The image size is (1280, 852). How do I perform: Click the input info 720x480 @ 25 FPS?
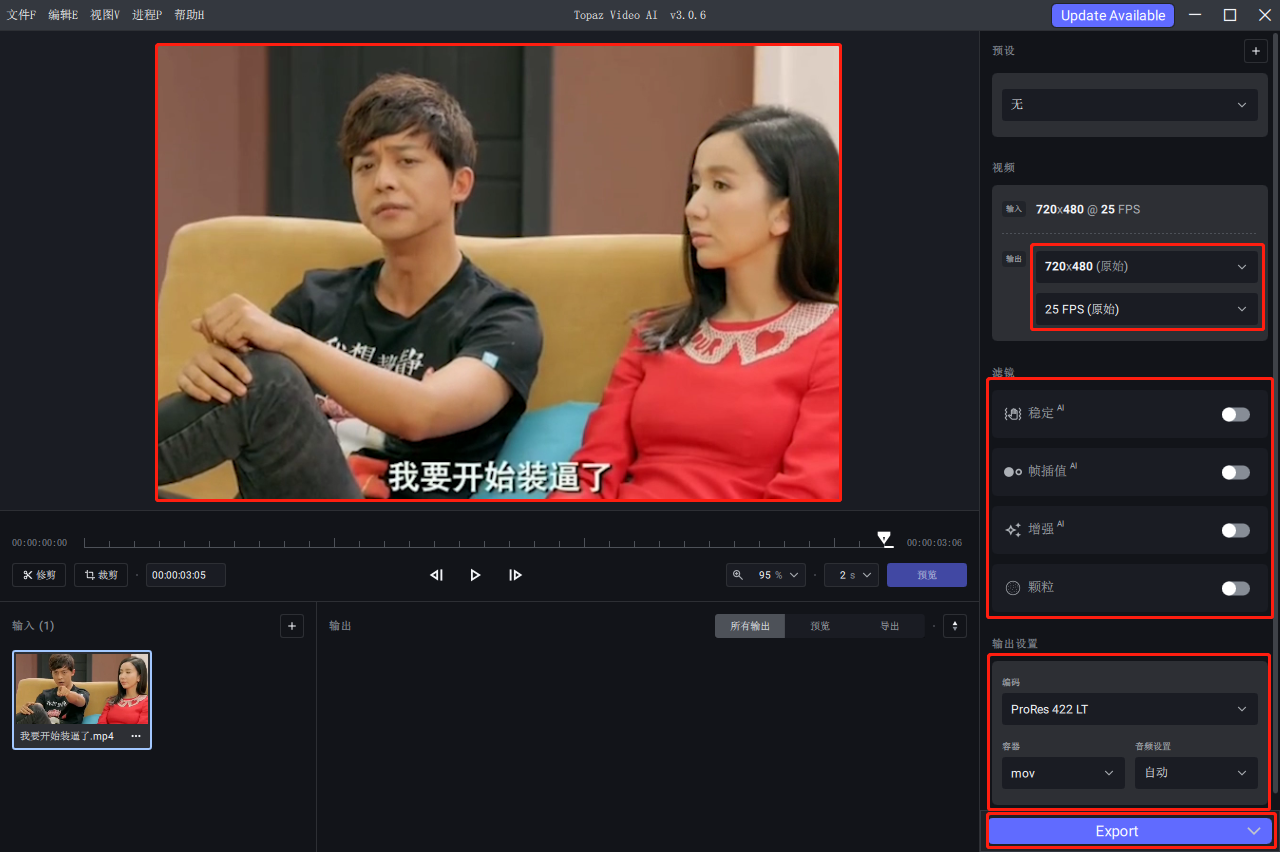coord(1088,209)
